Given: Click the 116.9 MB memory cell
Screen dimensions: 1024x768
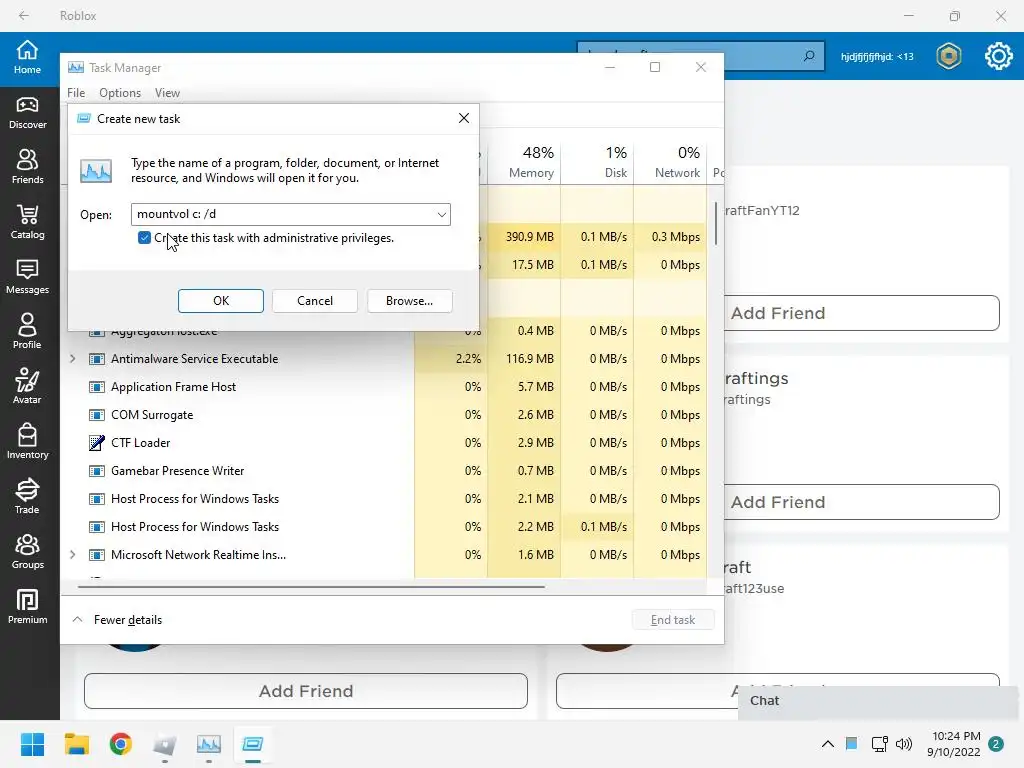Looking at the screenshot, I should coord(524,359).
